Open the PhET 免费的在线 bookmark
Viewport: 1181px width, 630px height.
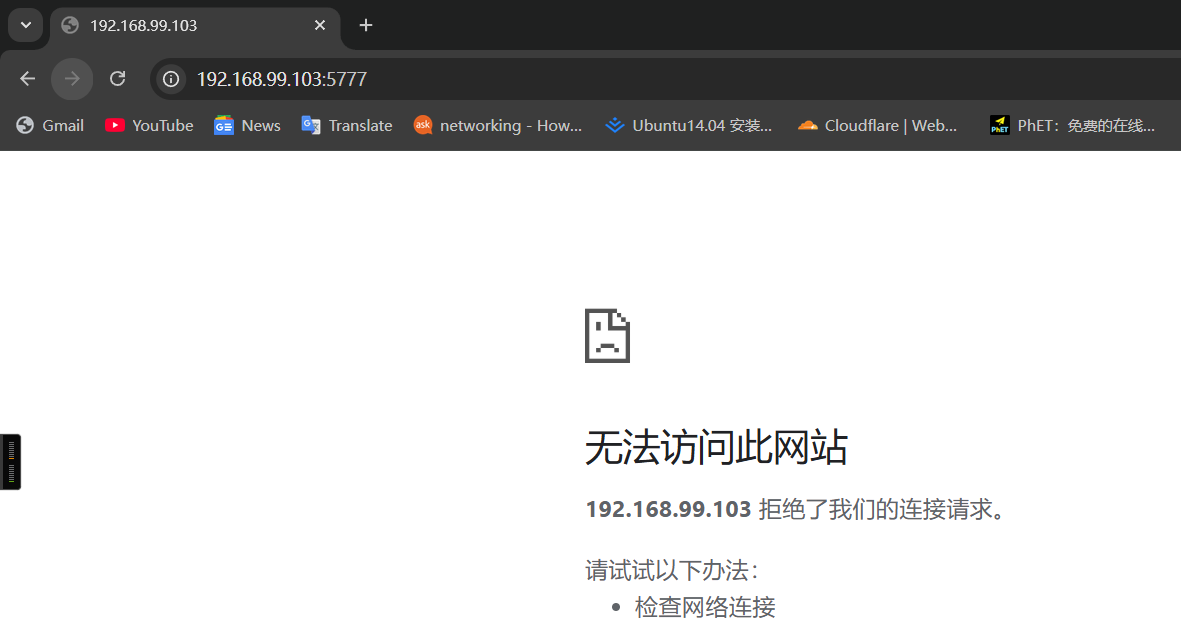click(x=1072, y=126)
